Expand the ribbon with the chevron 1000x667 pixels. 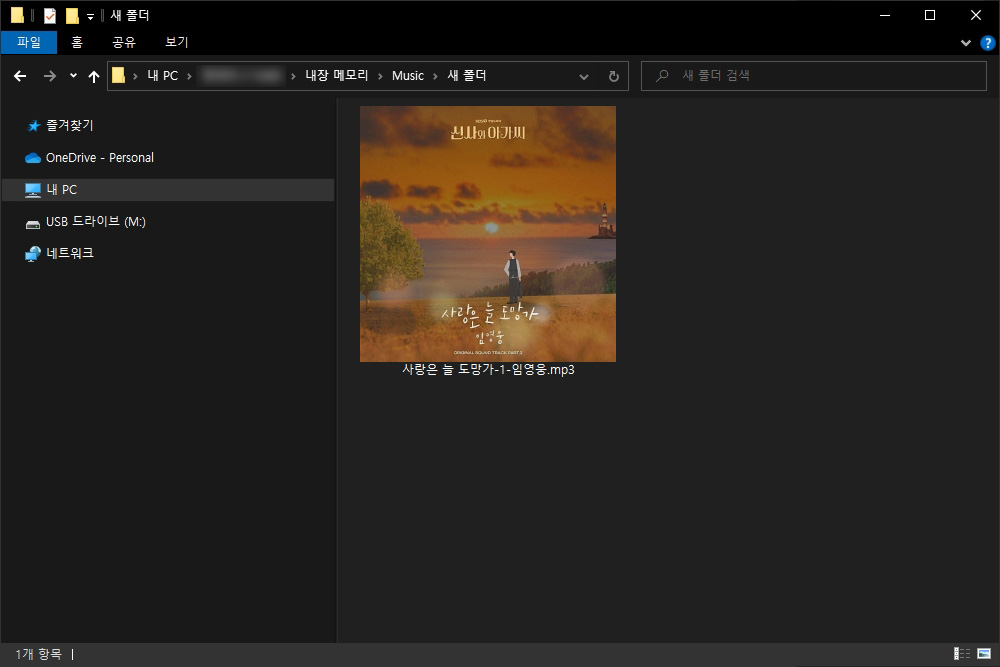(x=966, y=43)
